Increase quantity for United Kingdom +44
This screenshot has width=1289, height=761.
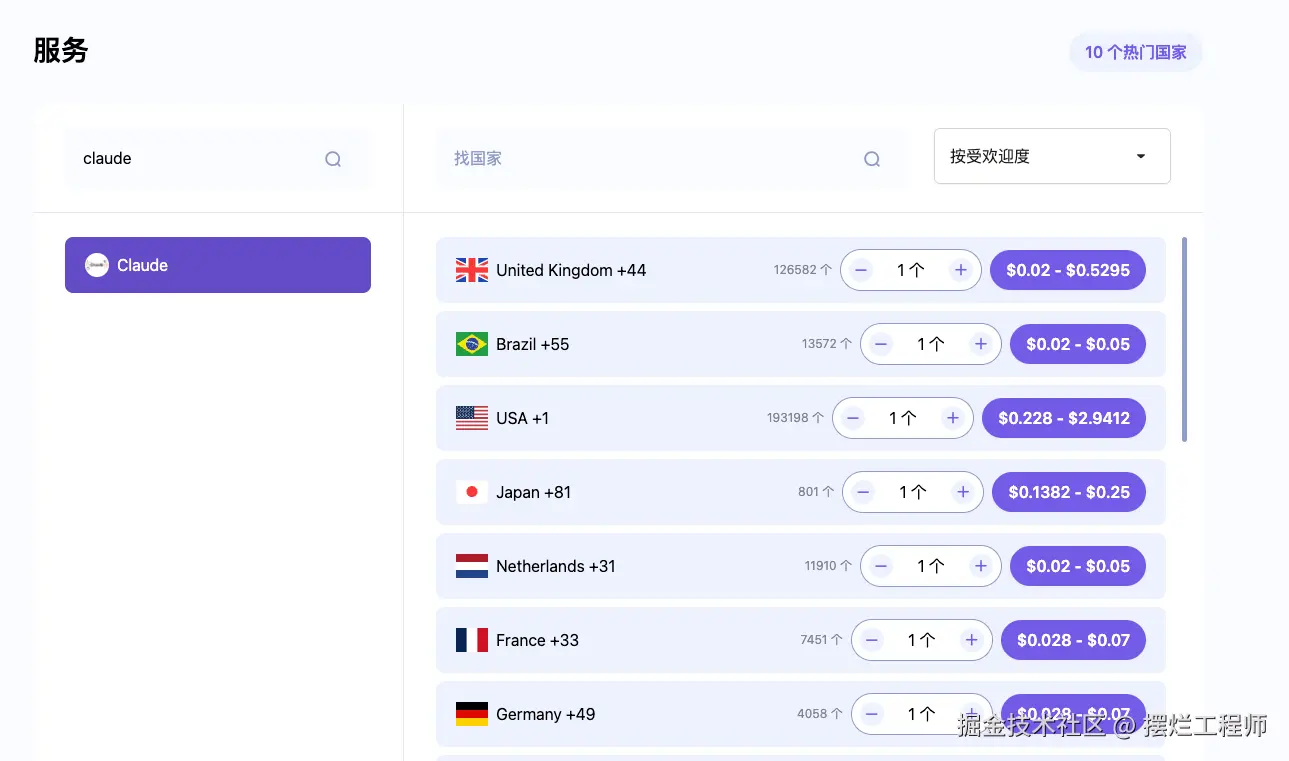[961, 270]
